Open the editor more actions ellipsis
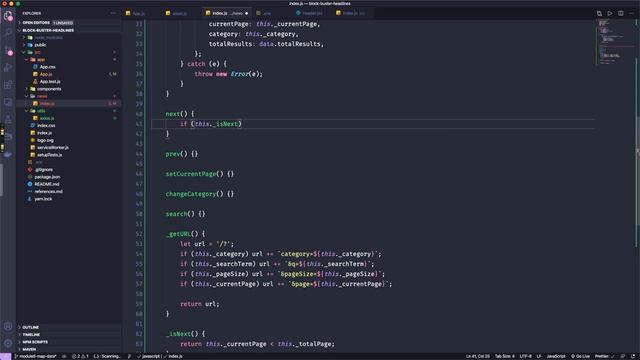The height and width of the screenshot is (360, 640). click(631, 13)
